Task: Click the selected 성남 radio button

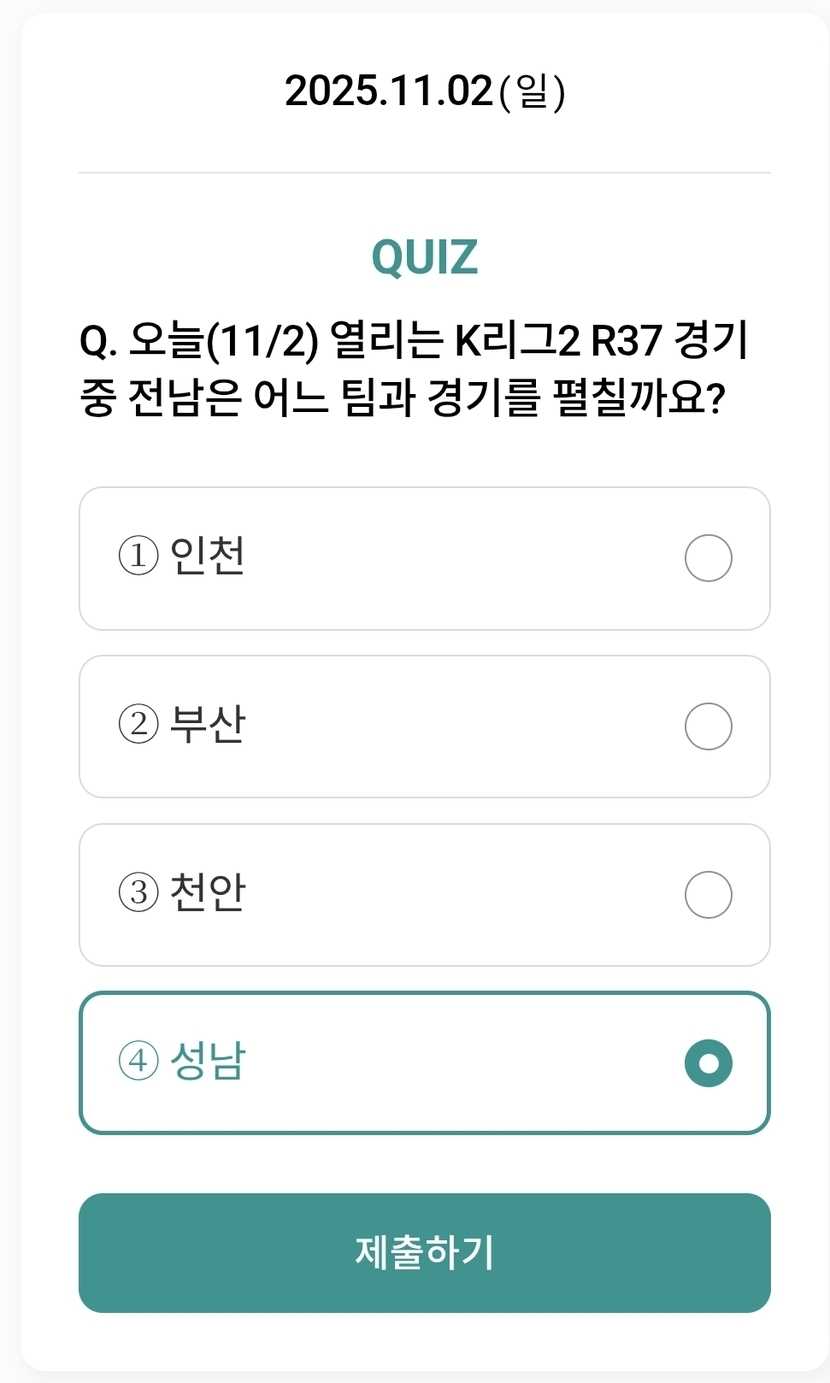Action: (708, 1062)
